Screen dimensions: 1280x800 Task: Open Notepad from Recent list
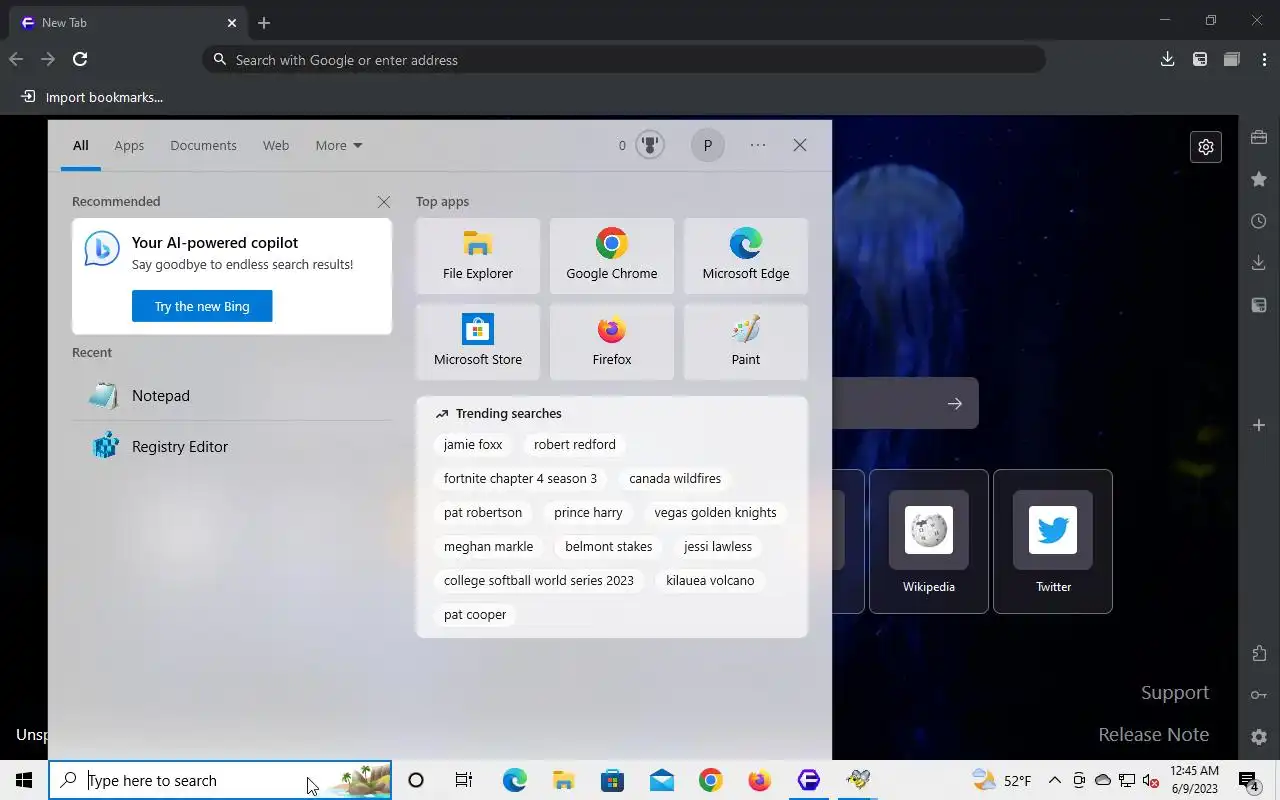click(x=232, y=396)
